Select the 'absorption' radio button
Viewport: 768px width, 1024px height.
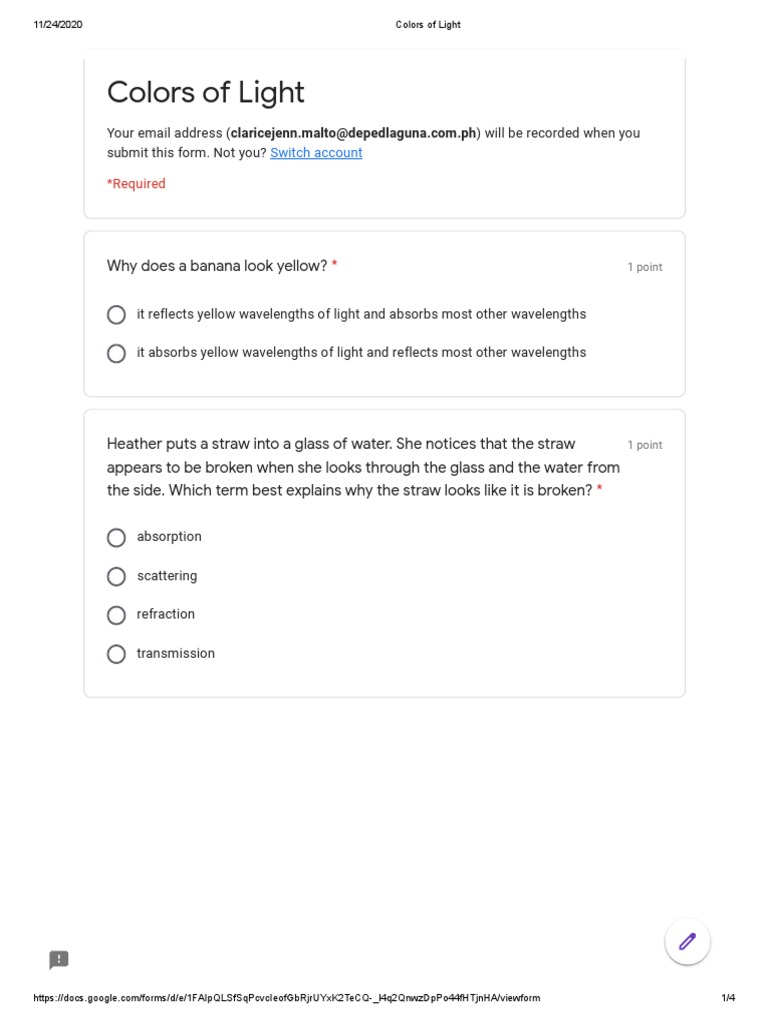(117, 538)
